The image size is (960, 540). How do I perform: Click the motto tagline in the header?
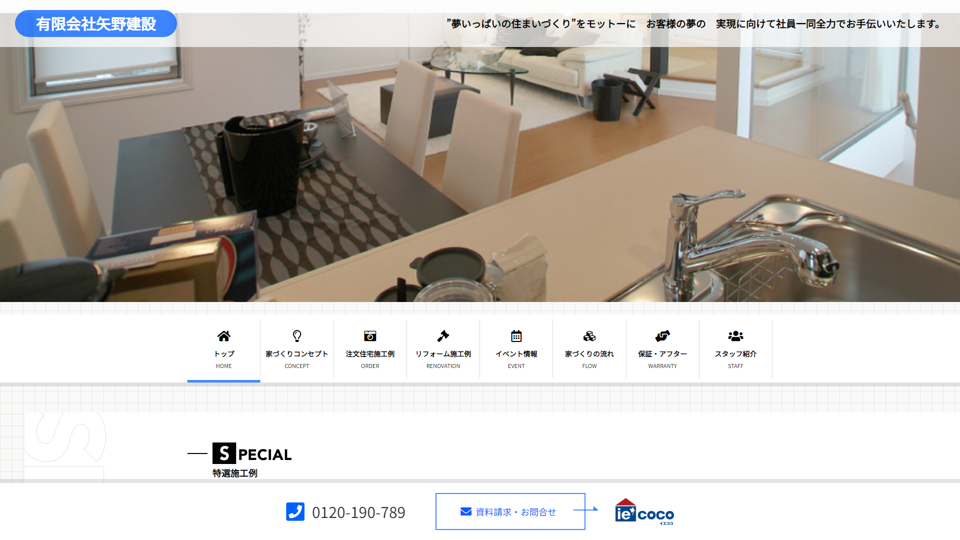pyautogui.click(x=693, y=24)
